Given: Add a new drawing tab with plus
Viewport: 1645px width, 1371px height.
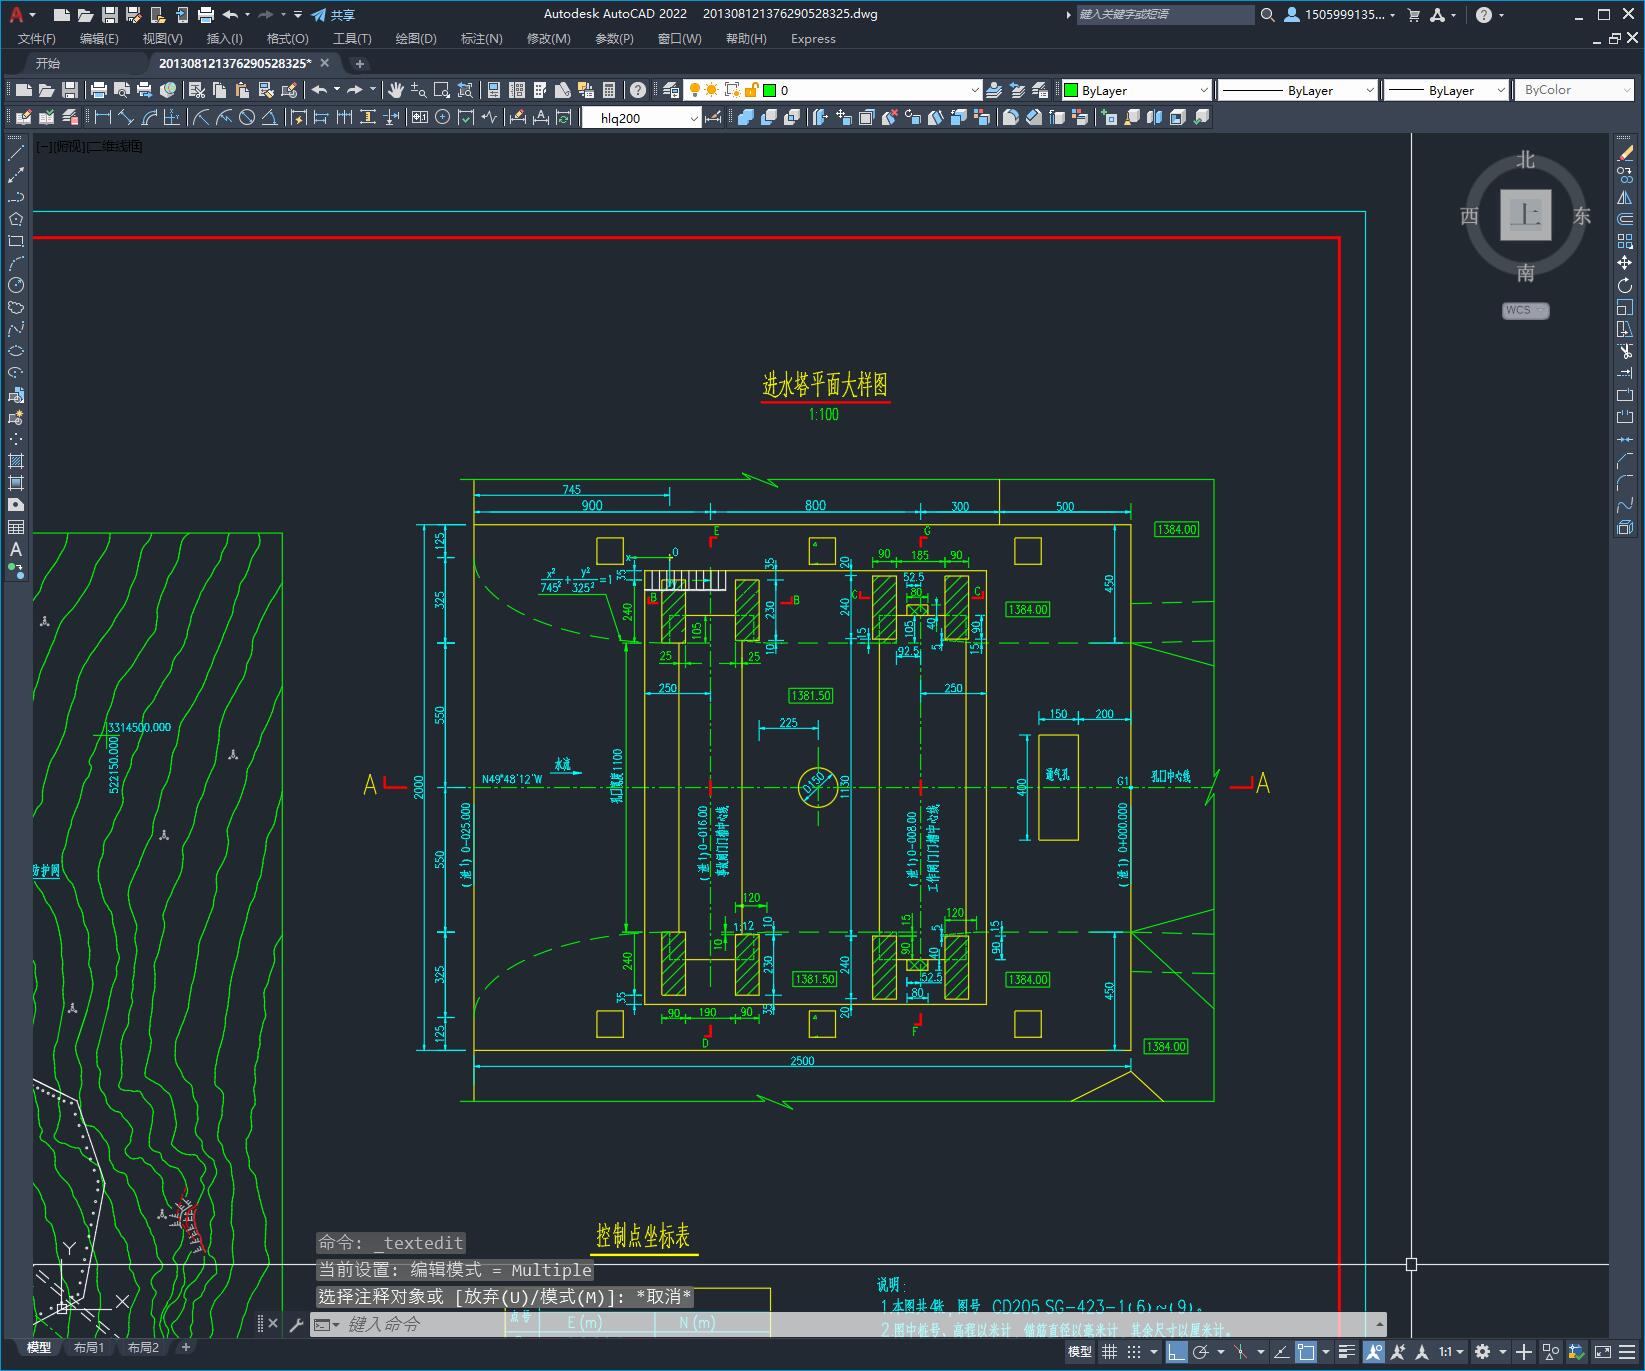Looking at the screenshot, I should (x=360, y=63).
